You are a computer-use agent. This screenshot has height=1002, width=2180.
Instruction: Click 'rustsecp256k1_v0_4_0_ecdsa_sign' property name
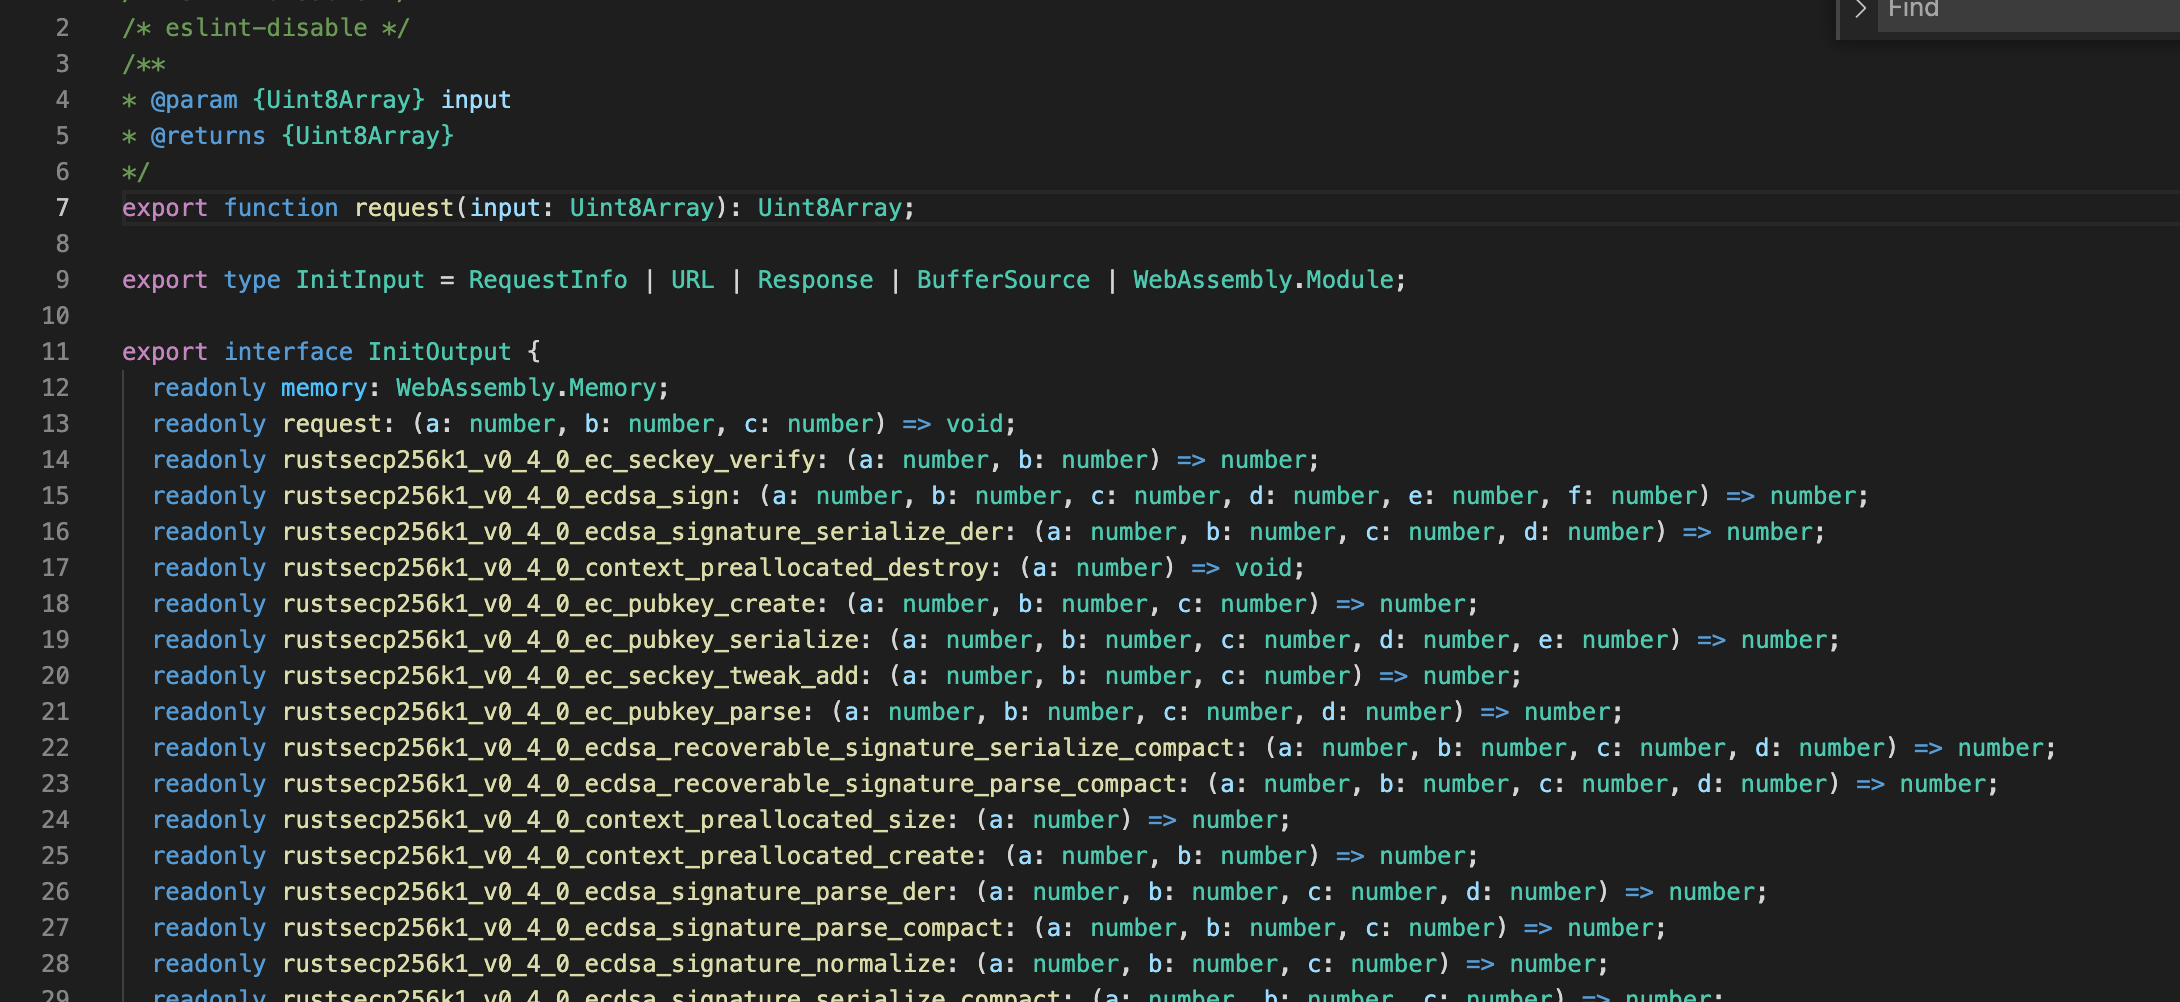(505, 496)
